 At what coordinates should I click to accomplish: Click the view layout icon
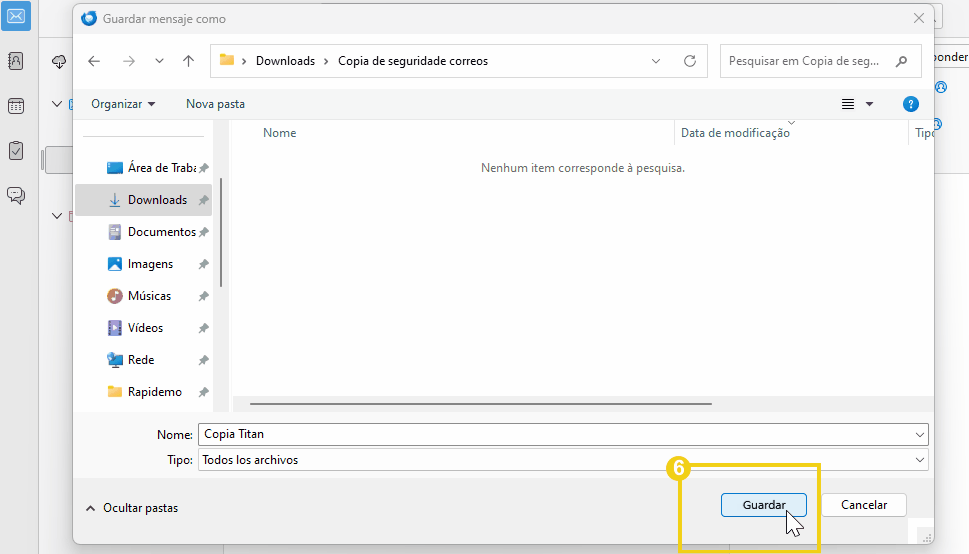(x=848, y=104)
